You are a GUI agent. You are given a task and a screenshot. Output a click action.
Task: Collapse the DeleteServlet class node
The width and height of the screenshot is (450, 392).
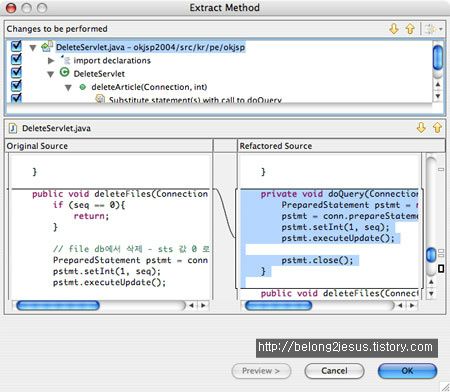pyautogui.click(x=51, y=74)
